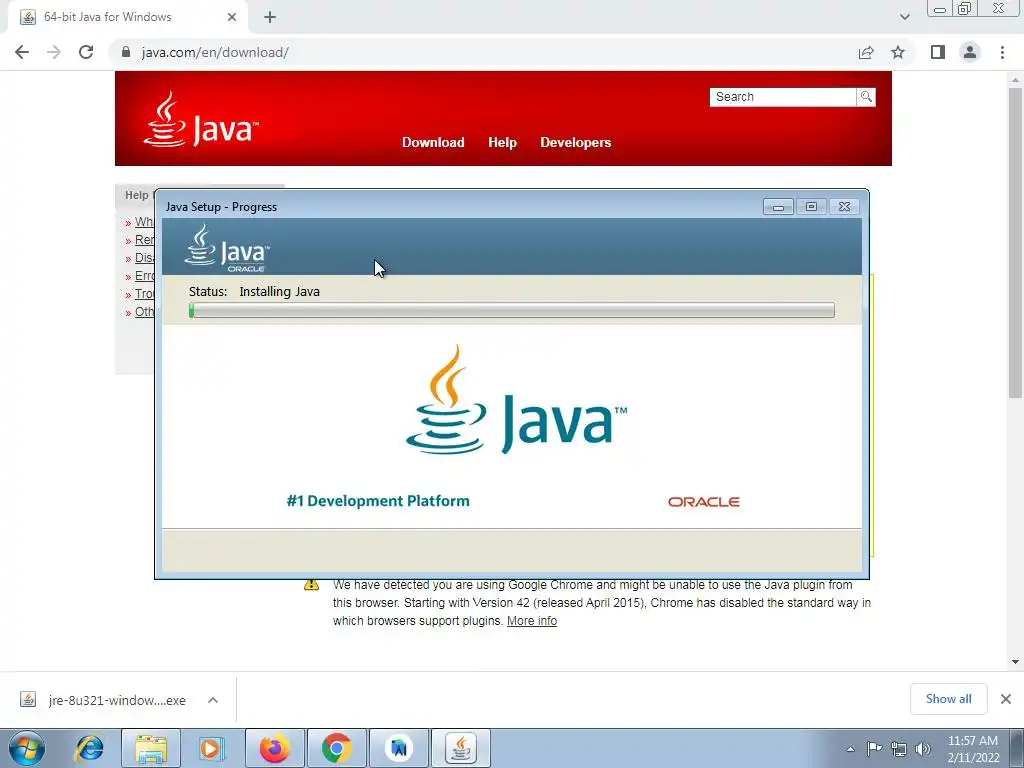The width and height of the screenshot is (1024, 768).
Task: Launch Internet Explorer from taskbar
Action: (89, 748)
